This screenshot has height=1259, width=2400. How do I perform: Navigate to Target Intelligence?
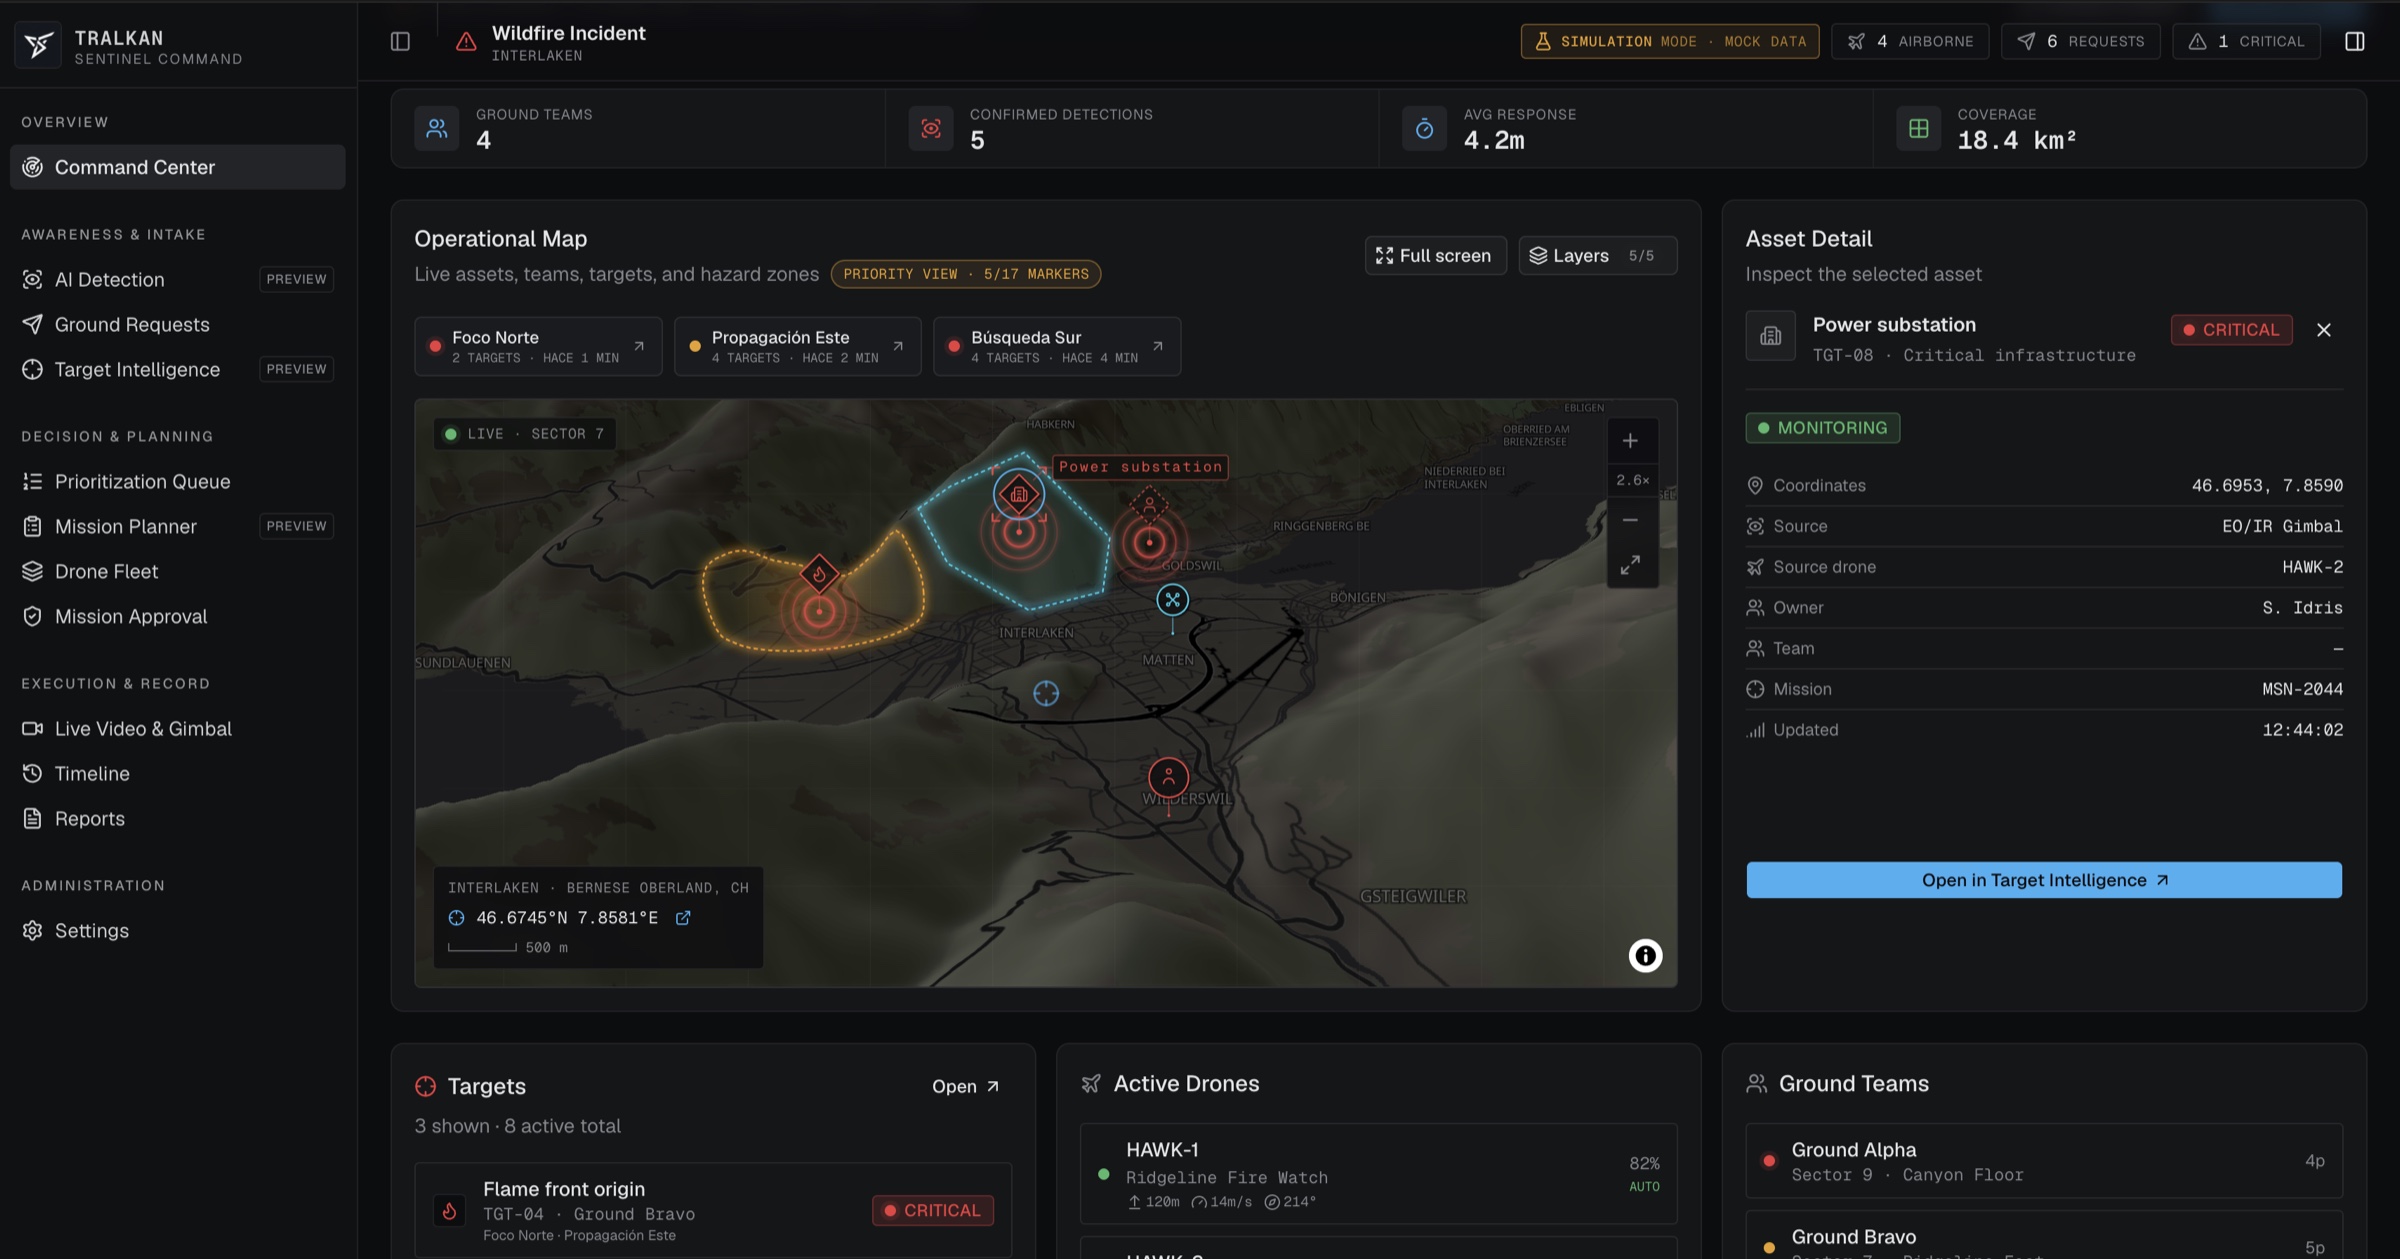click(x=178, y=369)
